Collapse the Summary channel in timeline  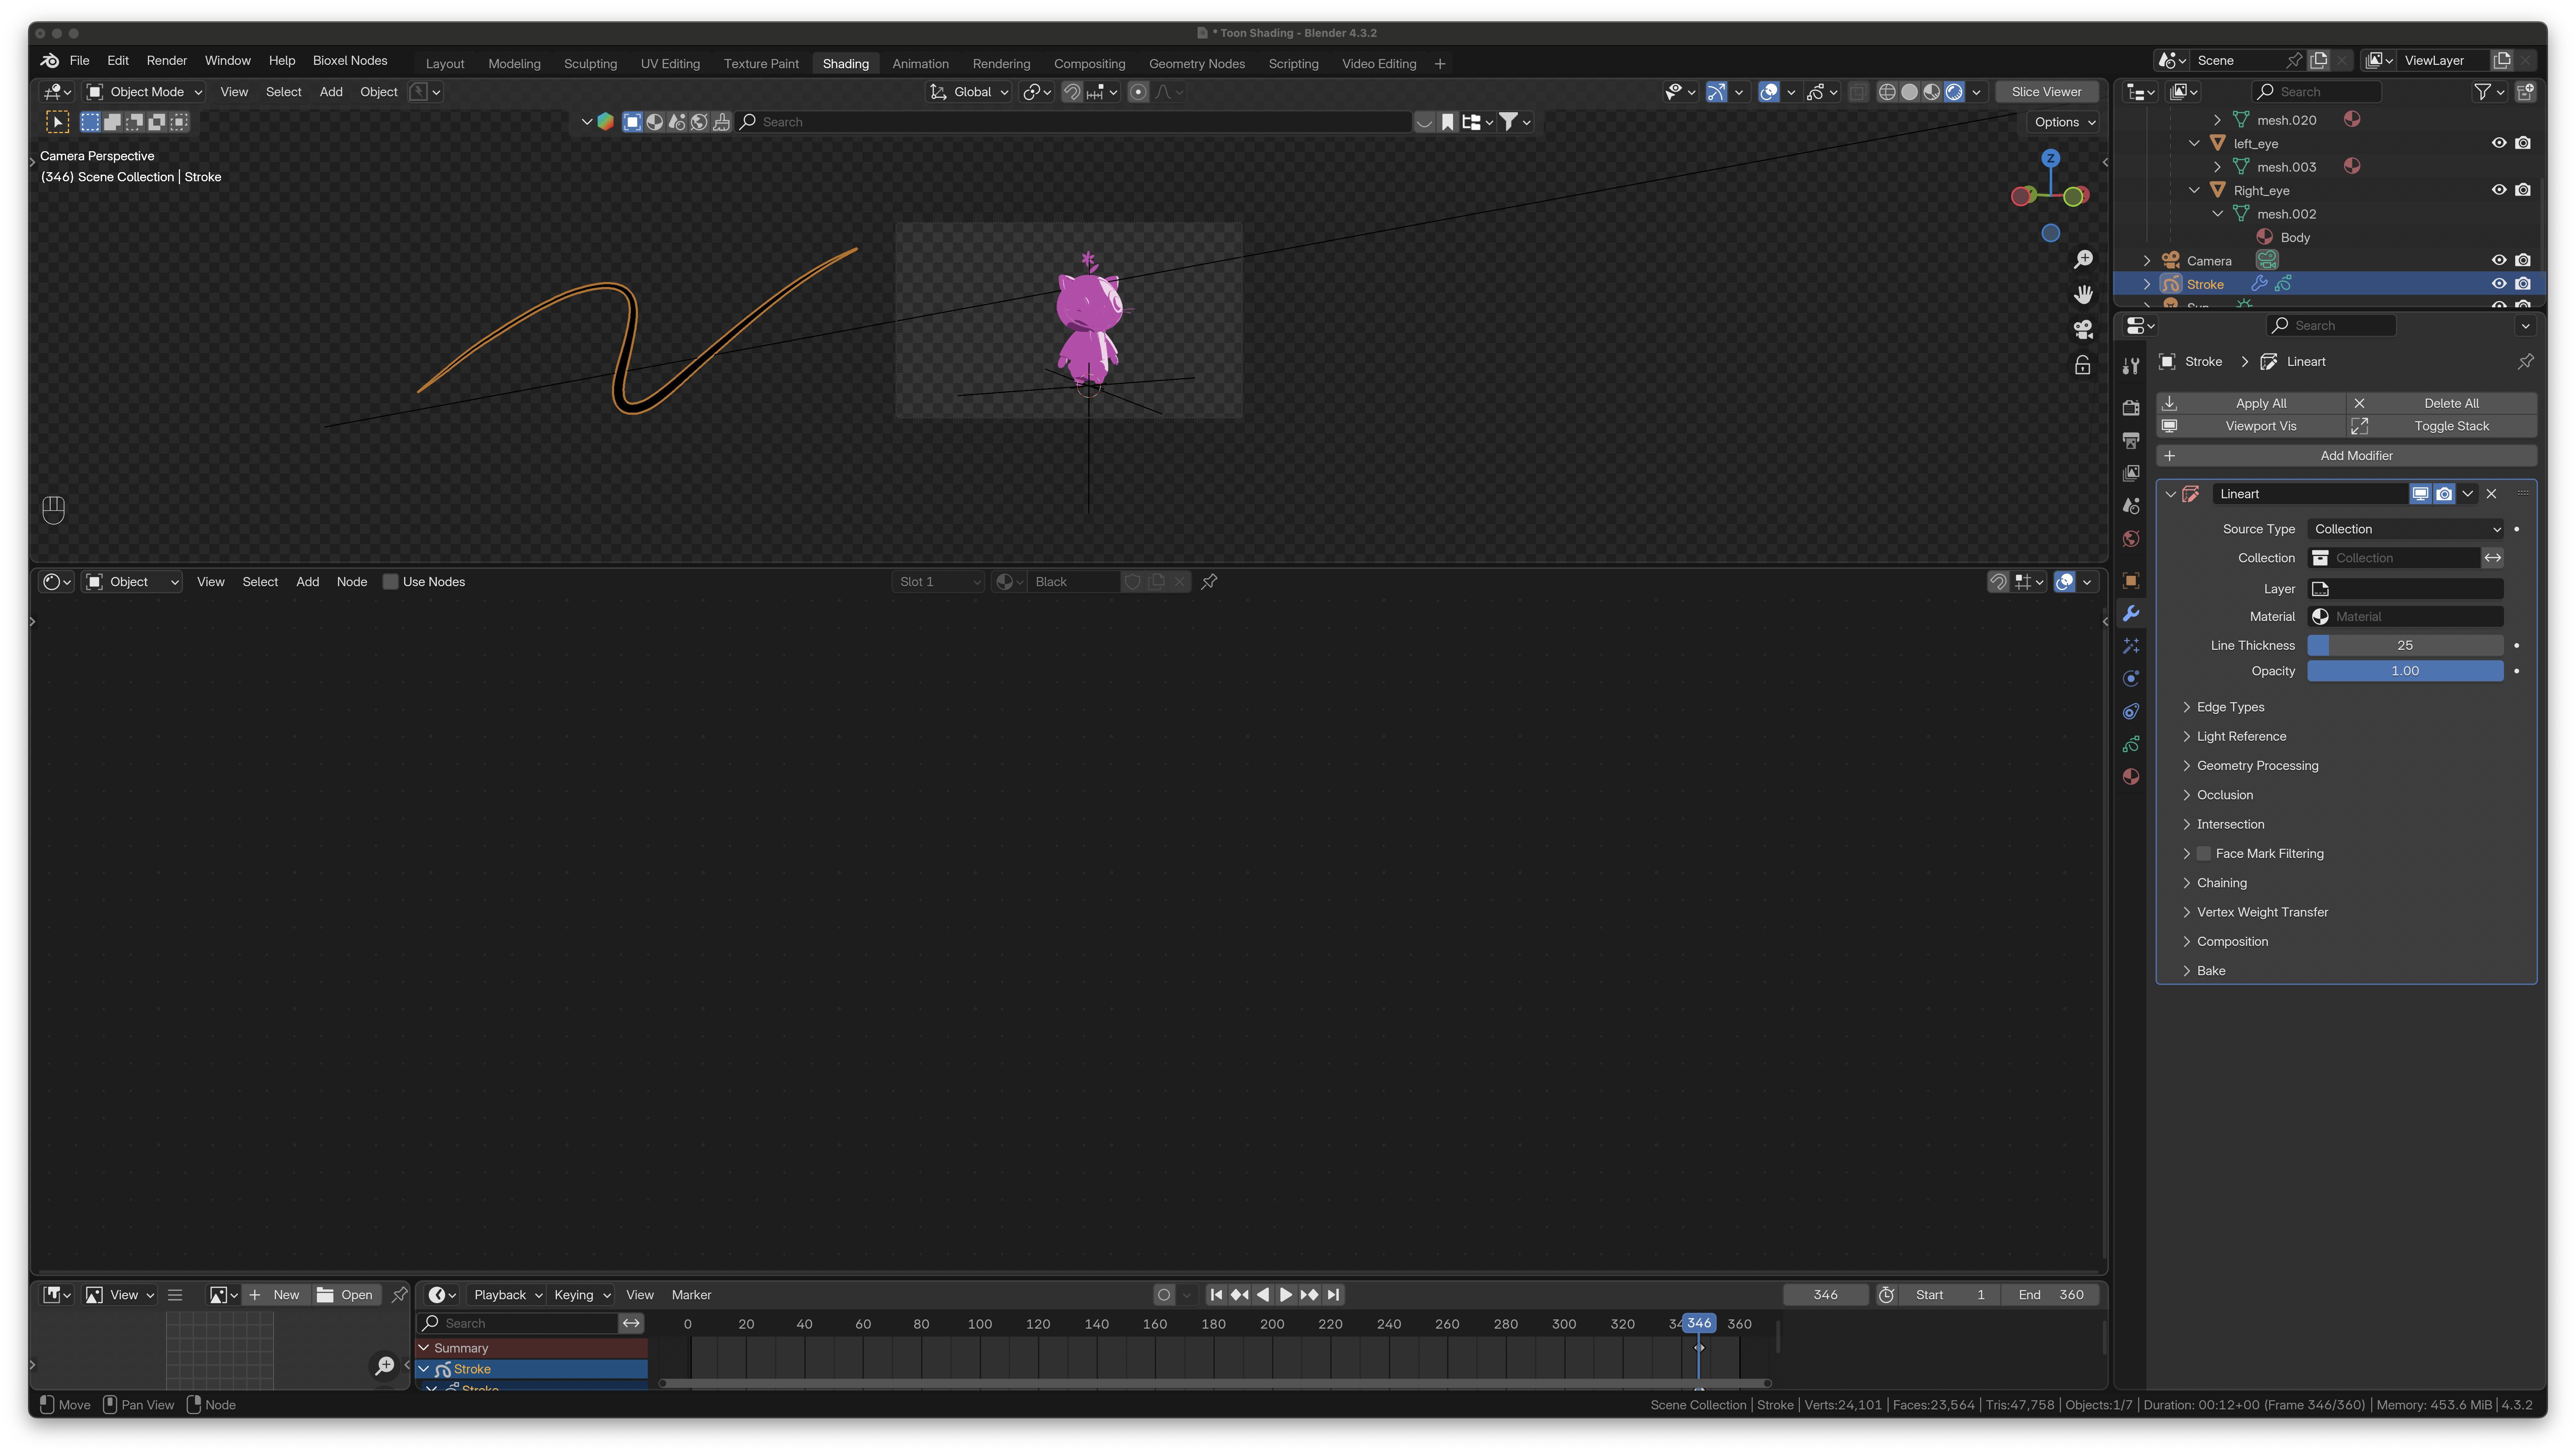click(x=424, y=1348)
